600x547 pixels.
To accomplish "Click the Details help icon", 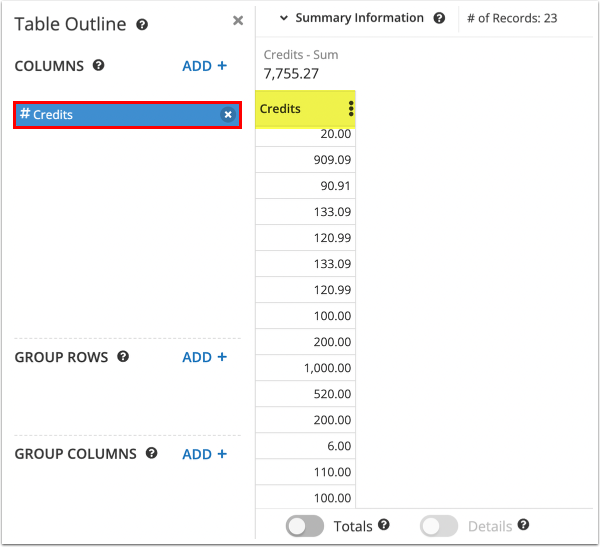I will [x=523, y=525].
